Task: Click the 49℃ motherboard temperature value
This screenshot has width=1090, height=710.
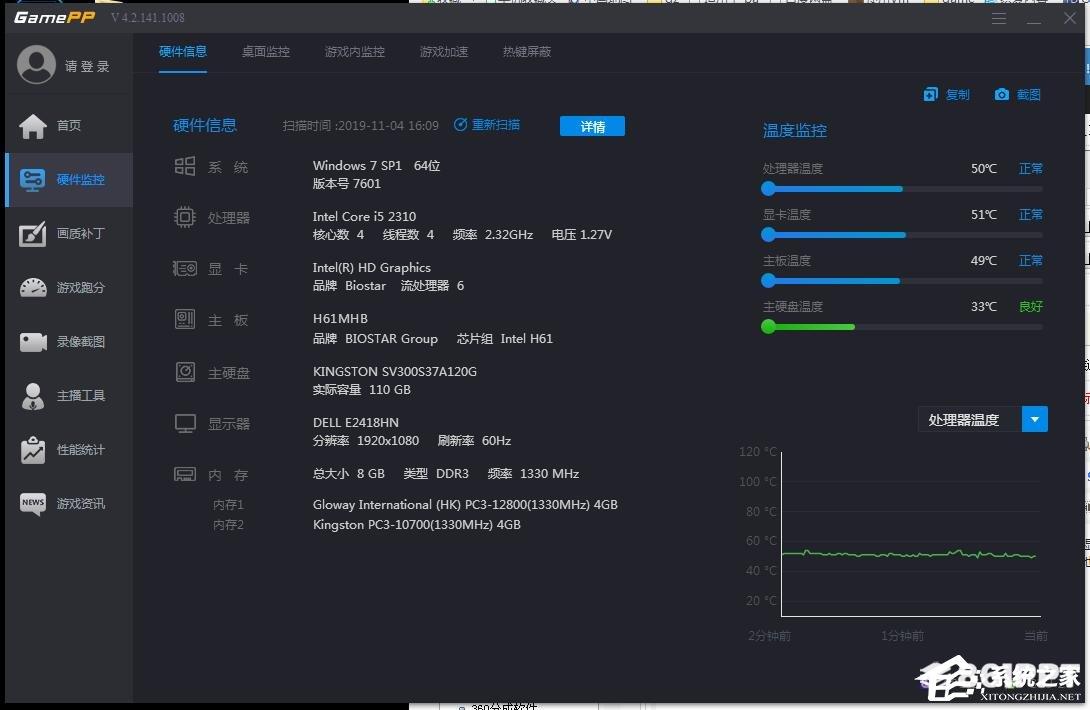Action: [x=984, y=260]
